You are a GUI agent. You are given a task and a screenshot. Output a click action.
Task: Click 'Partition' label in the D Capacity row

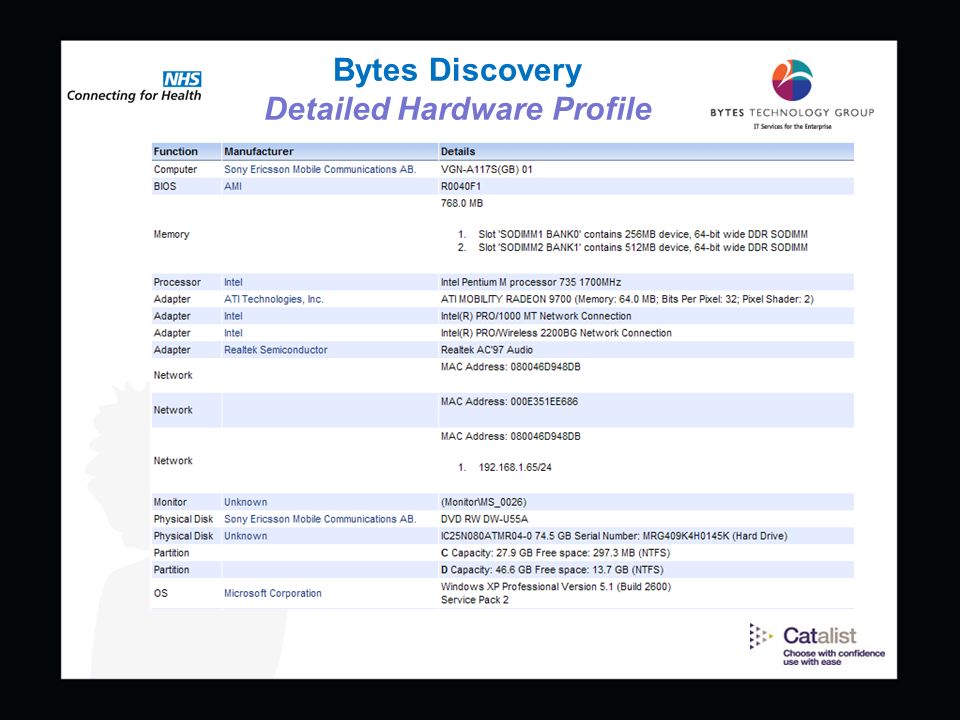171,570
